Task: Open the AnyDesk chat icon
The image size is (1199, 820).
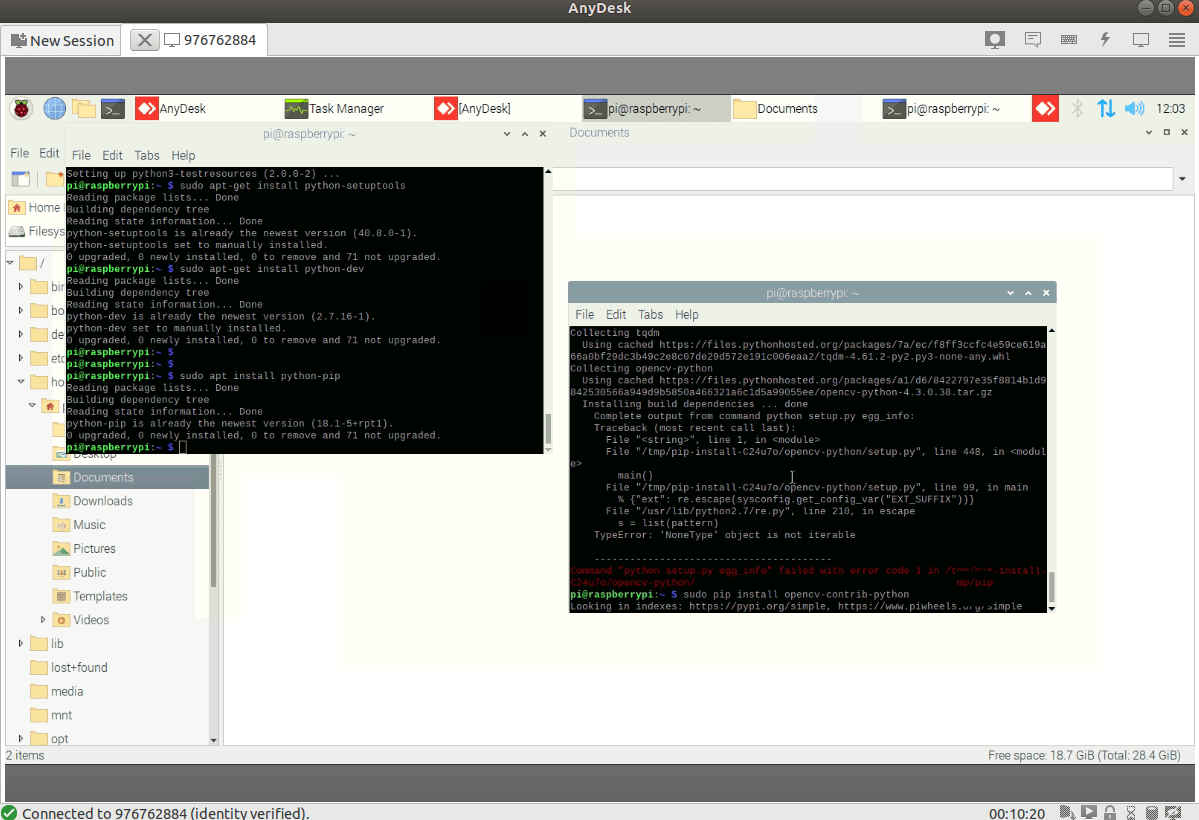Action: tap(1032, 40)
